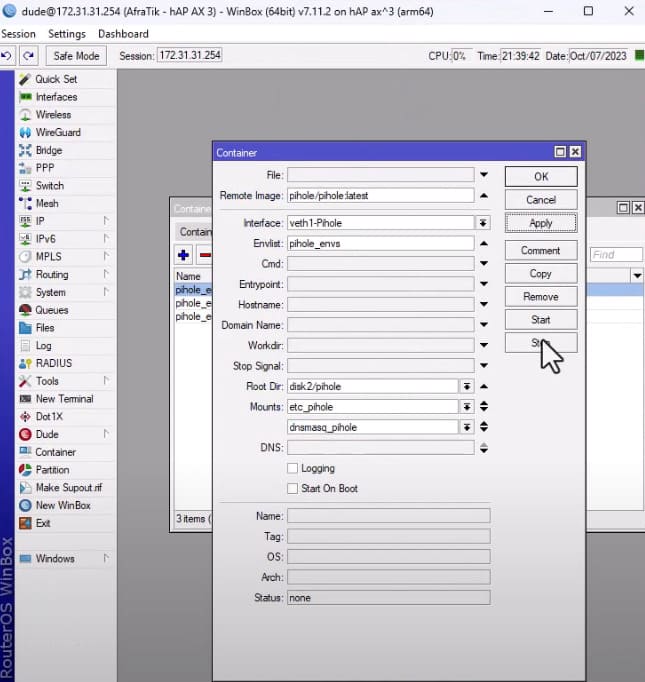The width and height of the screenshot is (645, 682).
Task: Open the Dashboard menu
Action: click(123, 34)
